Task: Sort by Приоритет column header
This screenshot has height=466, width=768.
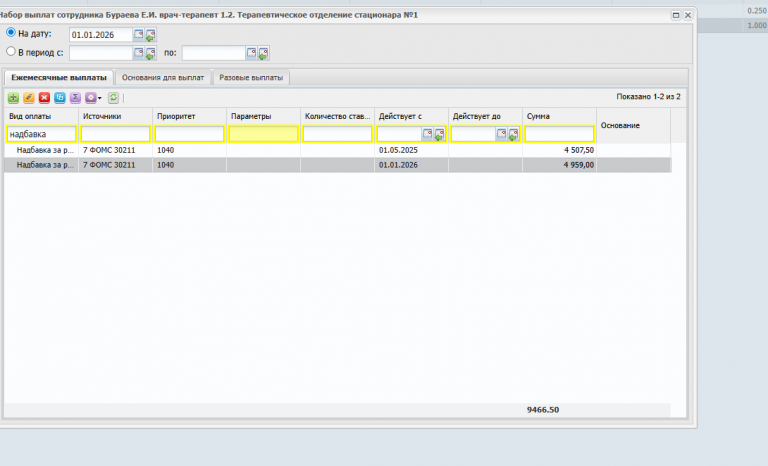Action: 190,117
